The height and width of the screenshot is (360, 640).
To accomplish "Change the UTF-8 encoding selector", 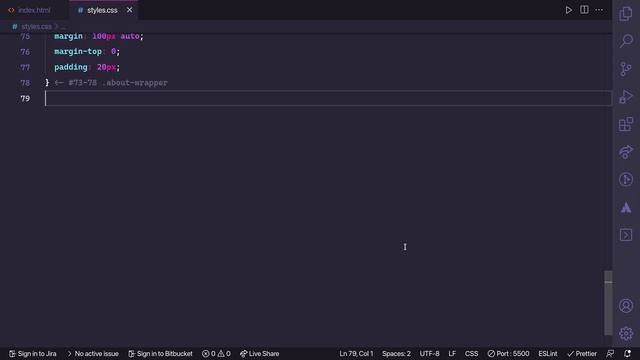I will [429, 353].
